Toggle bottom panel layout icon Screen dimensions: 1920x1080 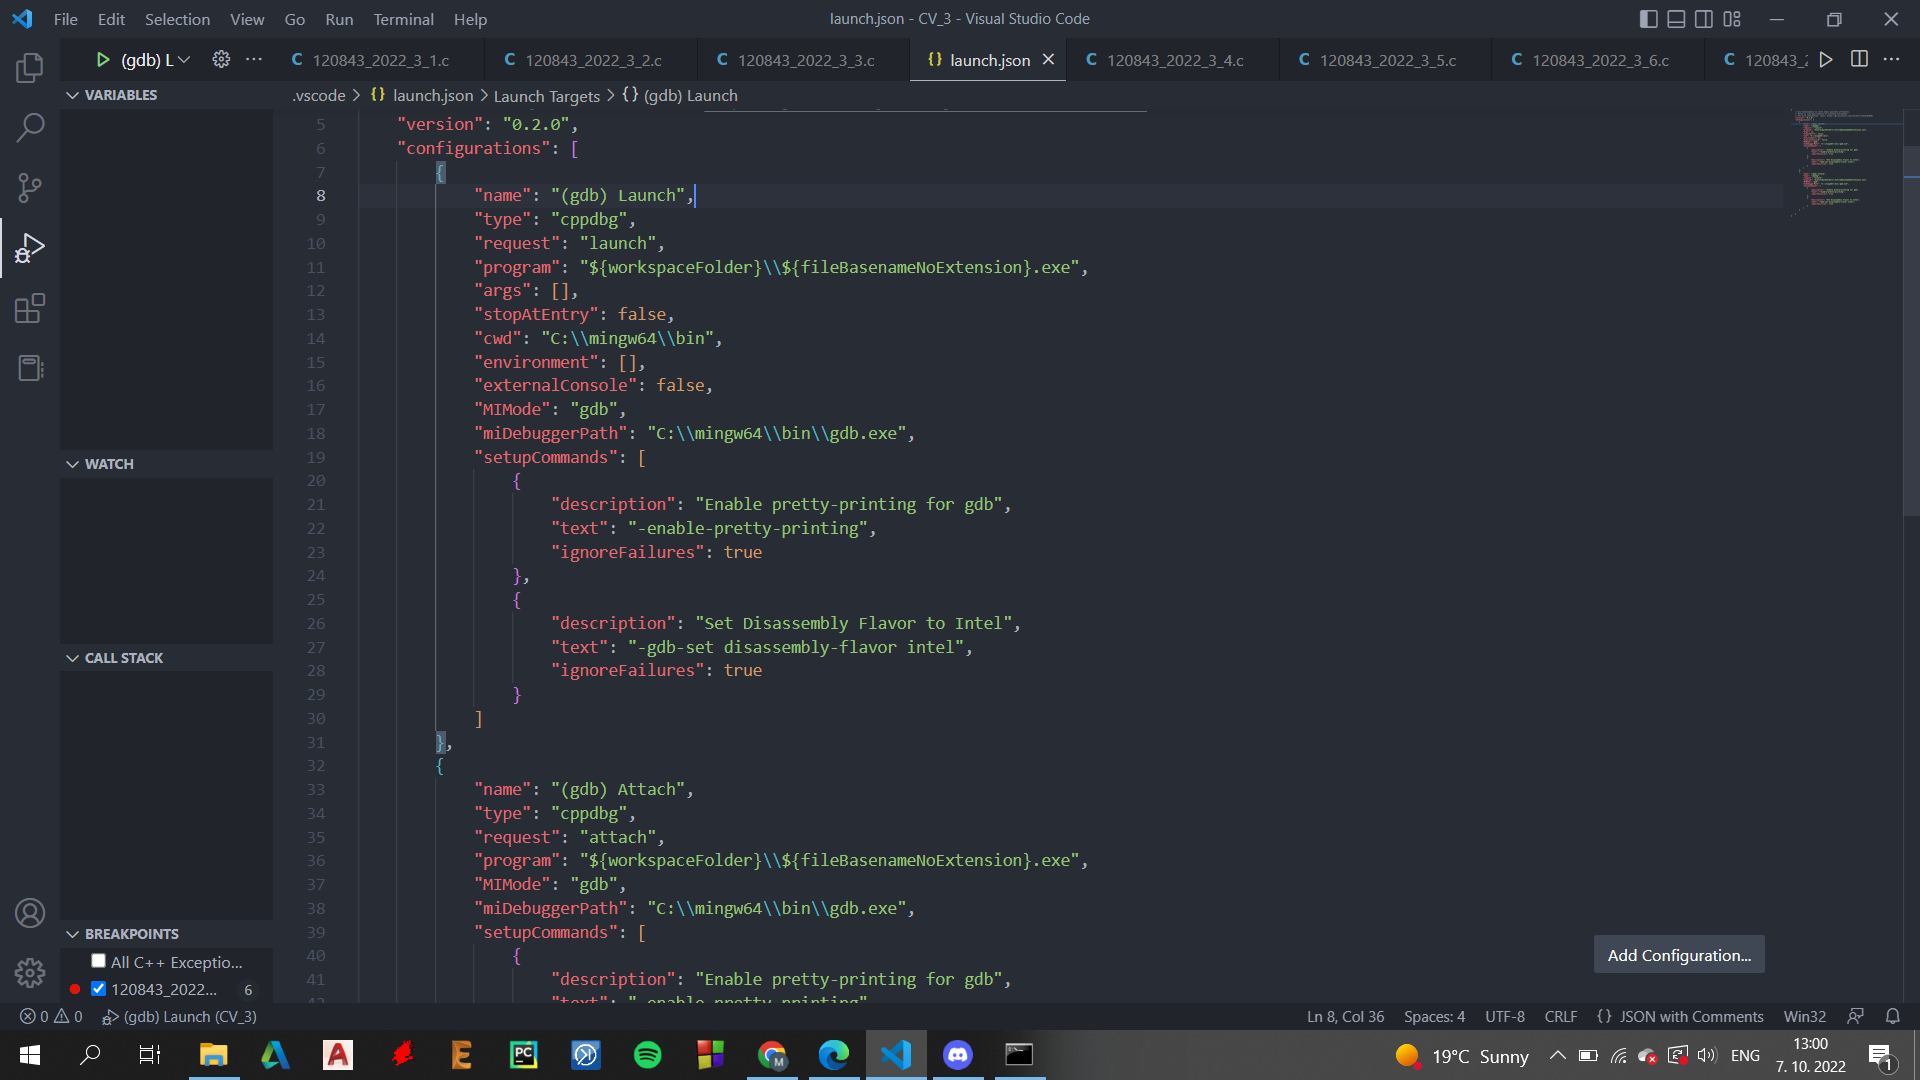click(x=1677, y=19)
